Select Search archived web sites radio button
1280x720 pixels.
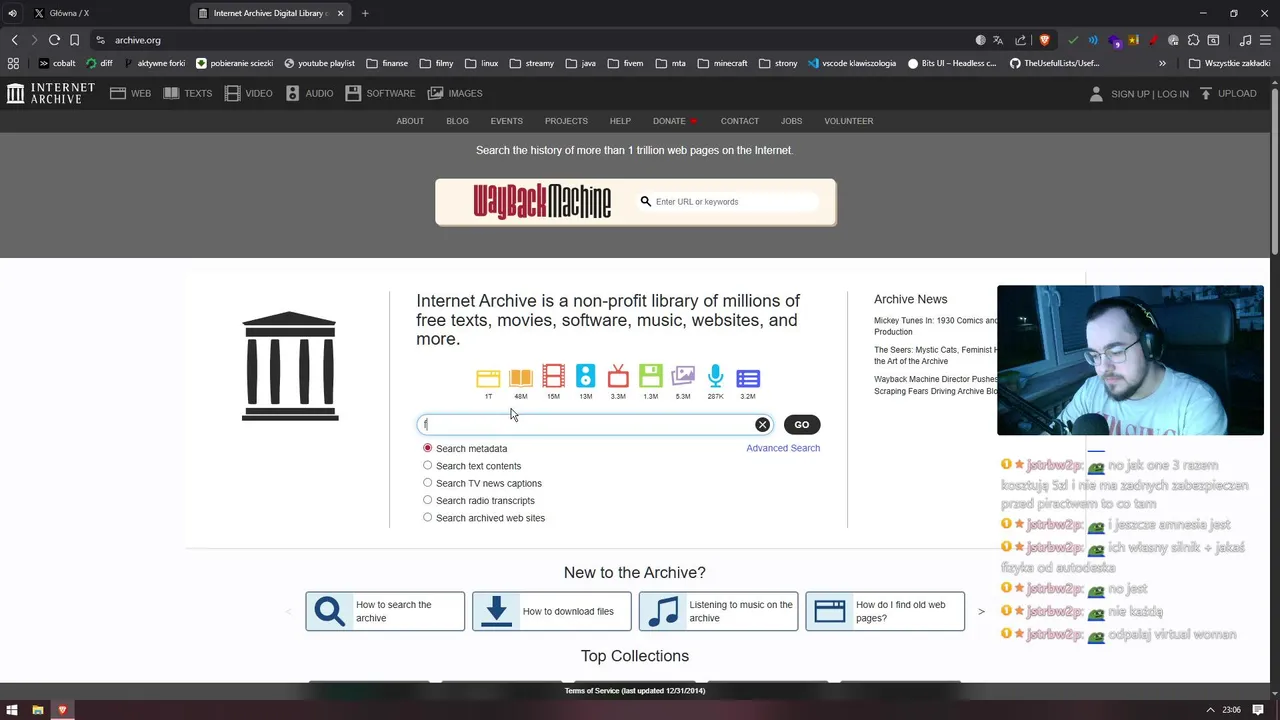427,517
